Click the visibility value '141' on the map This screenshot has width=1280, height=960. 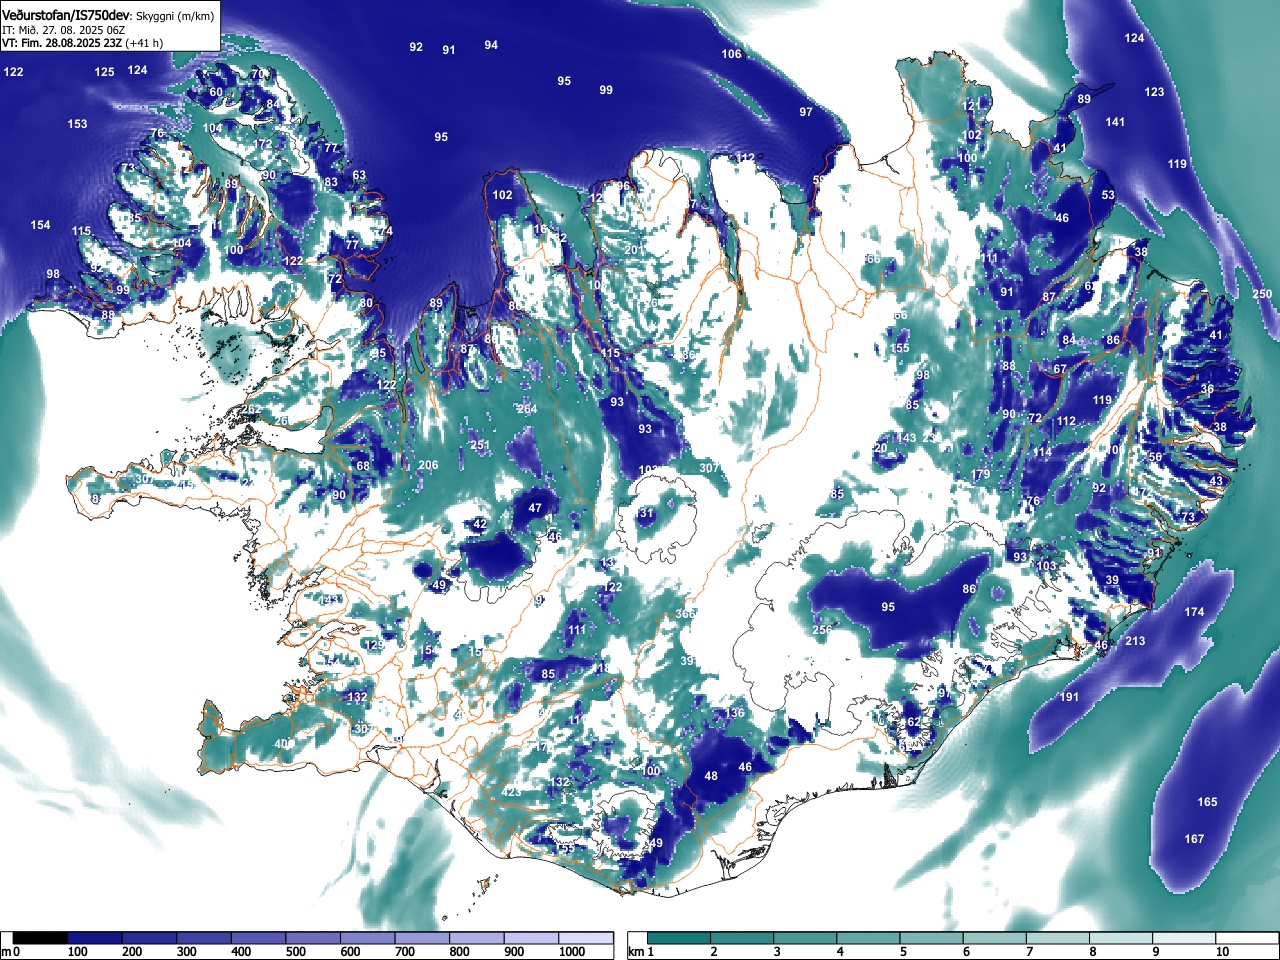point(1115,122)
